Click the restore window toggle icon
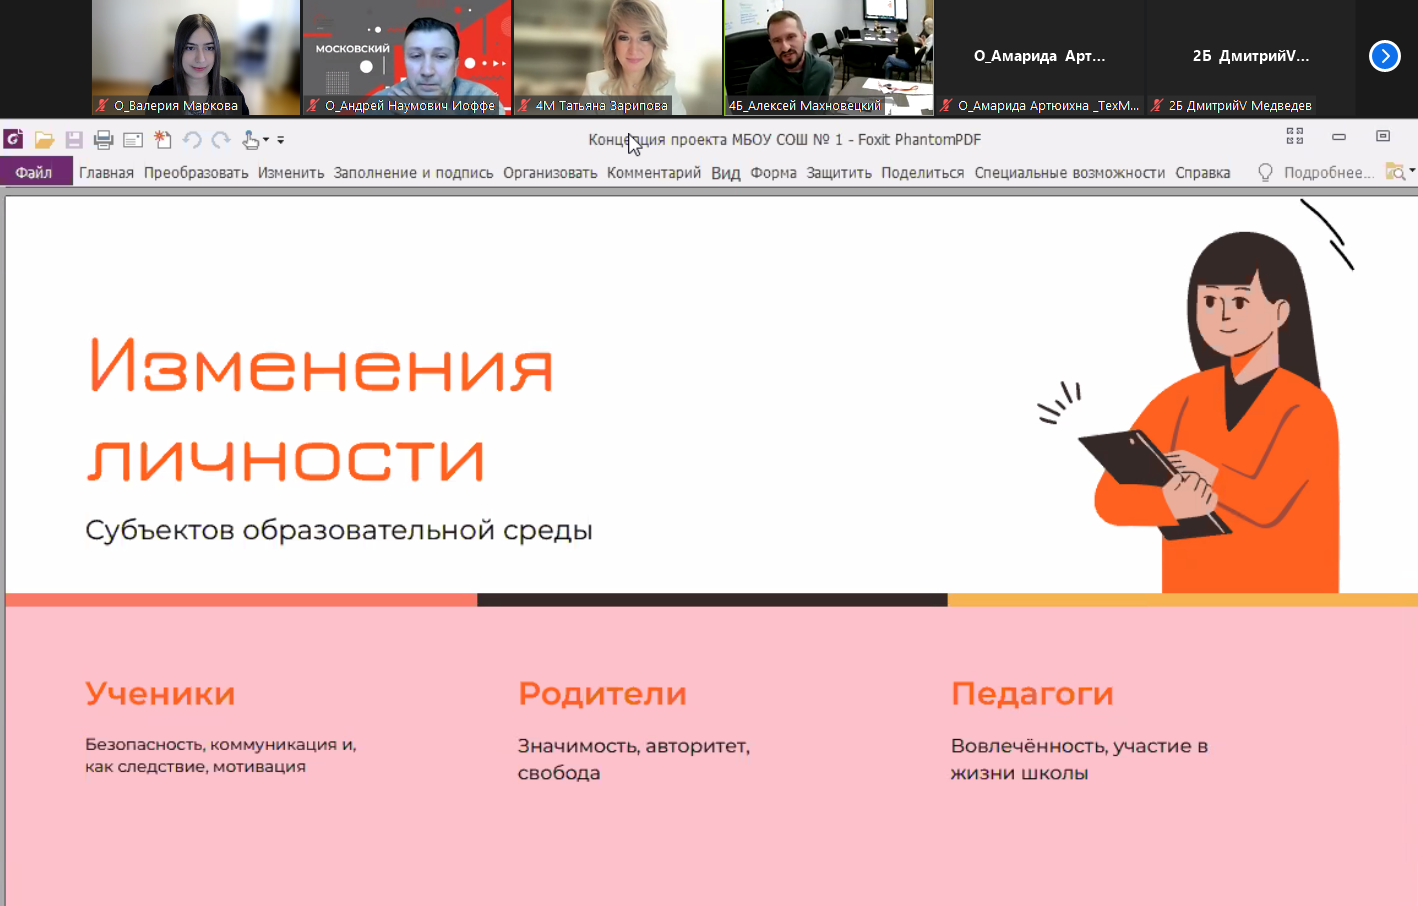The image size is (1418, 906). coord(1384,136)
